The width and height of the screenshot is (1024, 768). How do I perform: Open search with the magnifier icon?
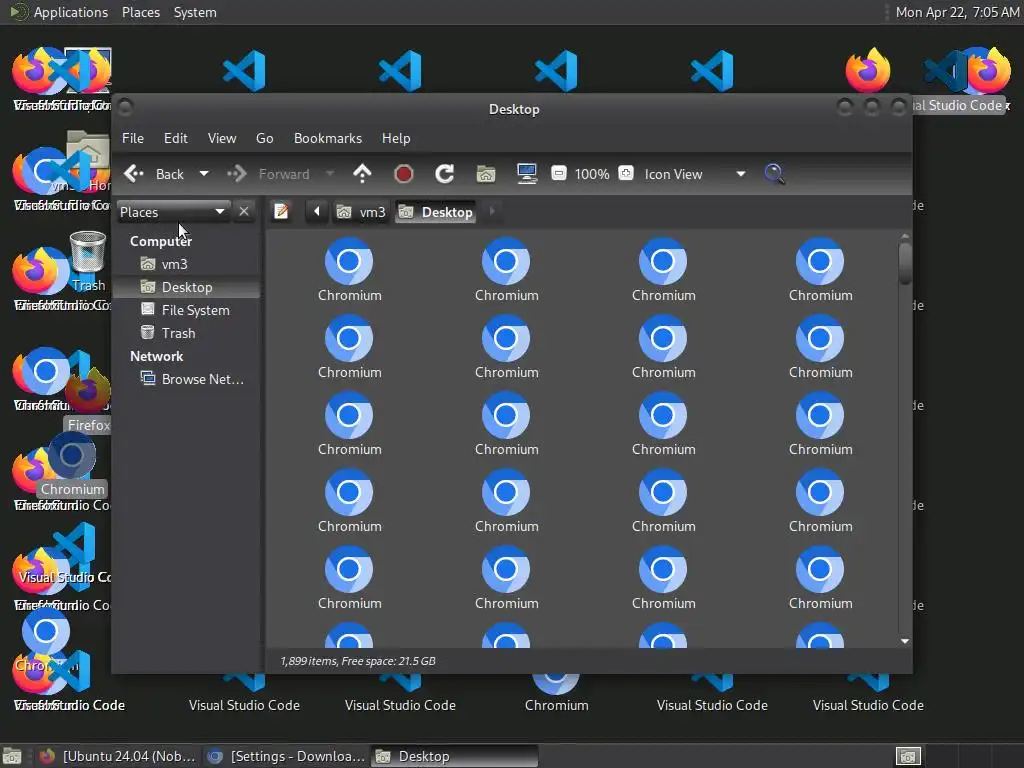(x=774, y=174)
